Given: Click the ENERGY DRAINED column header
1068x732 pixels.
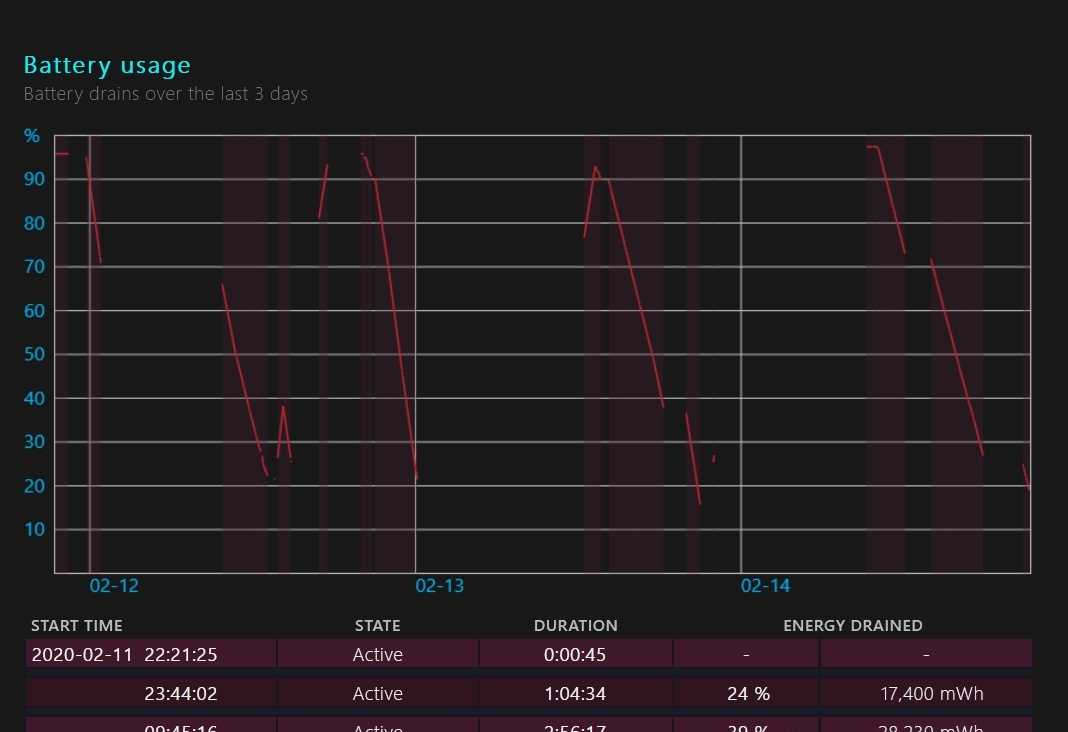Looking at the screenshot, I should (853, 626).
